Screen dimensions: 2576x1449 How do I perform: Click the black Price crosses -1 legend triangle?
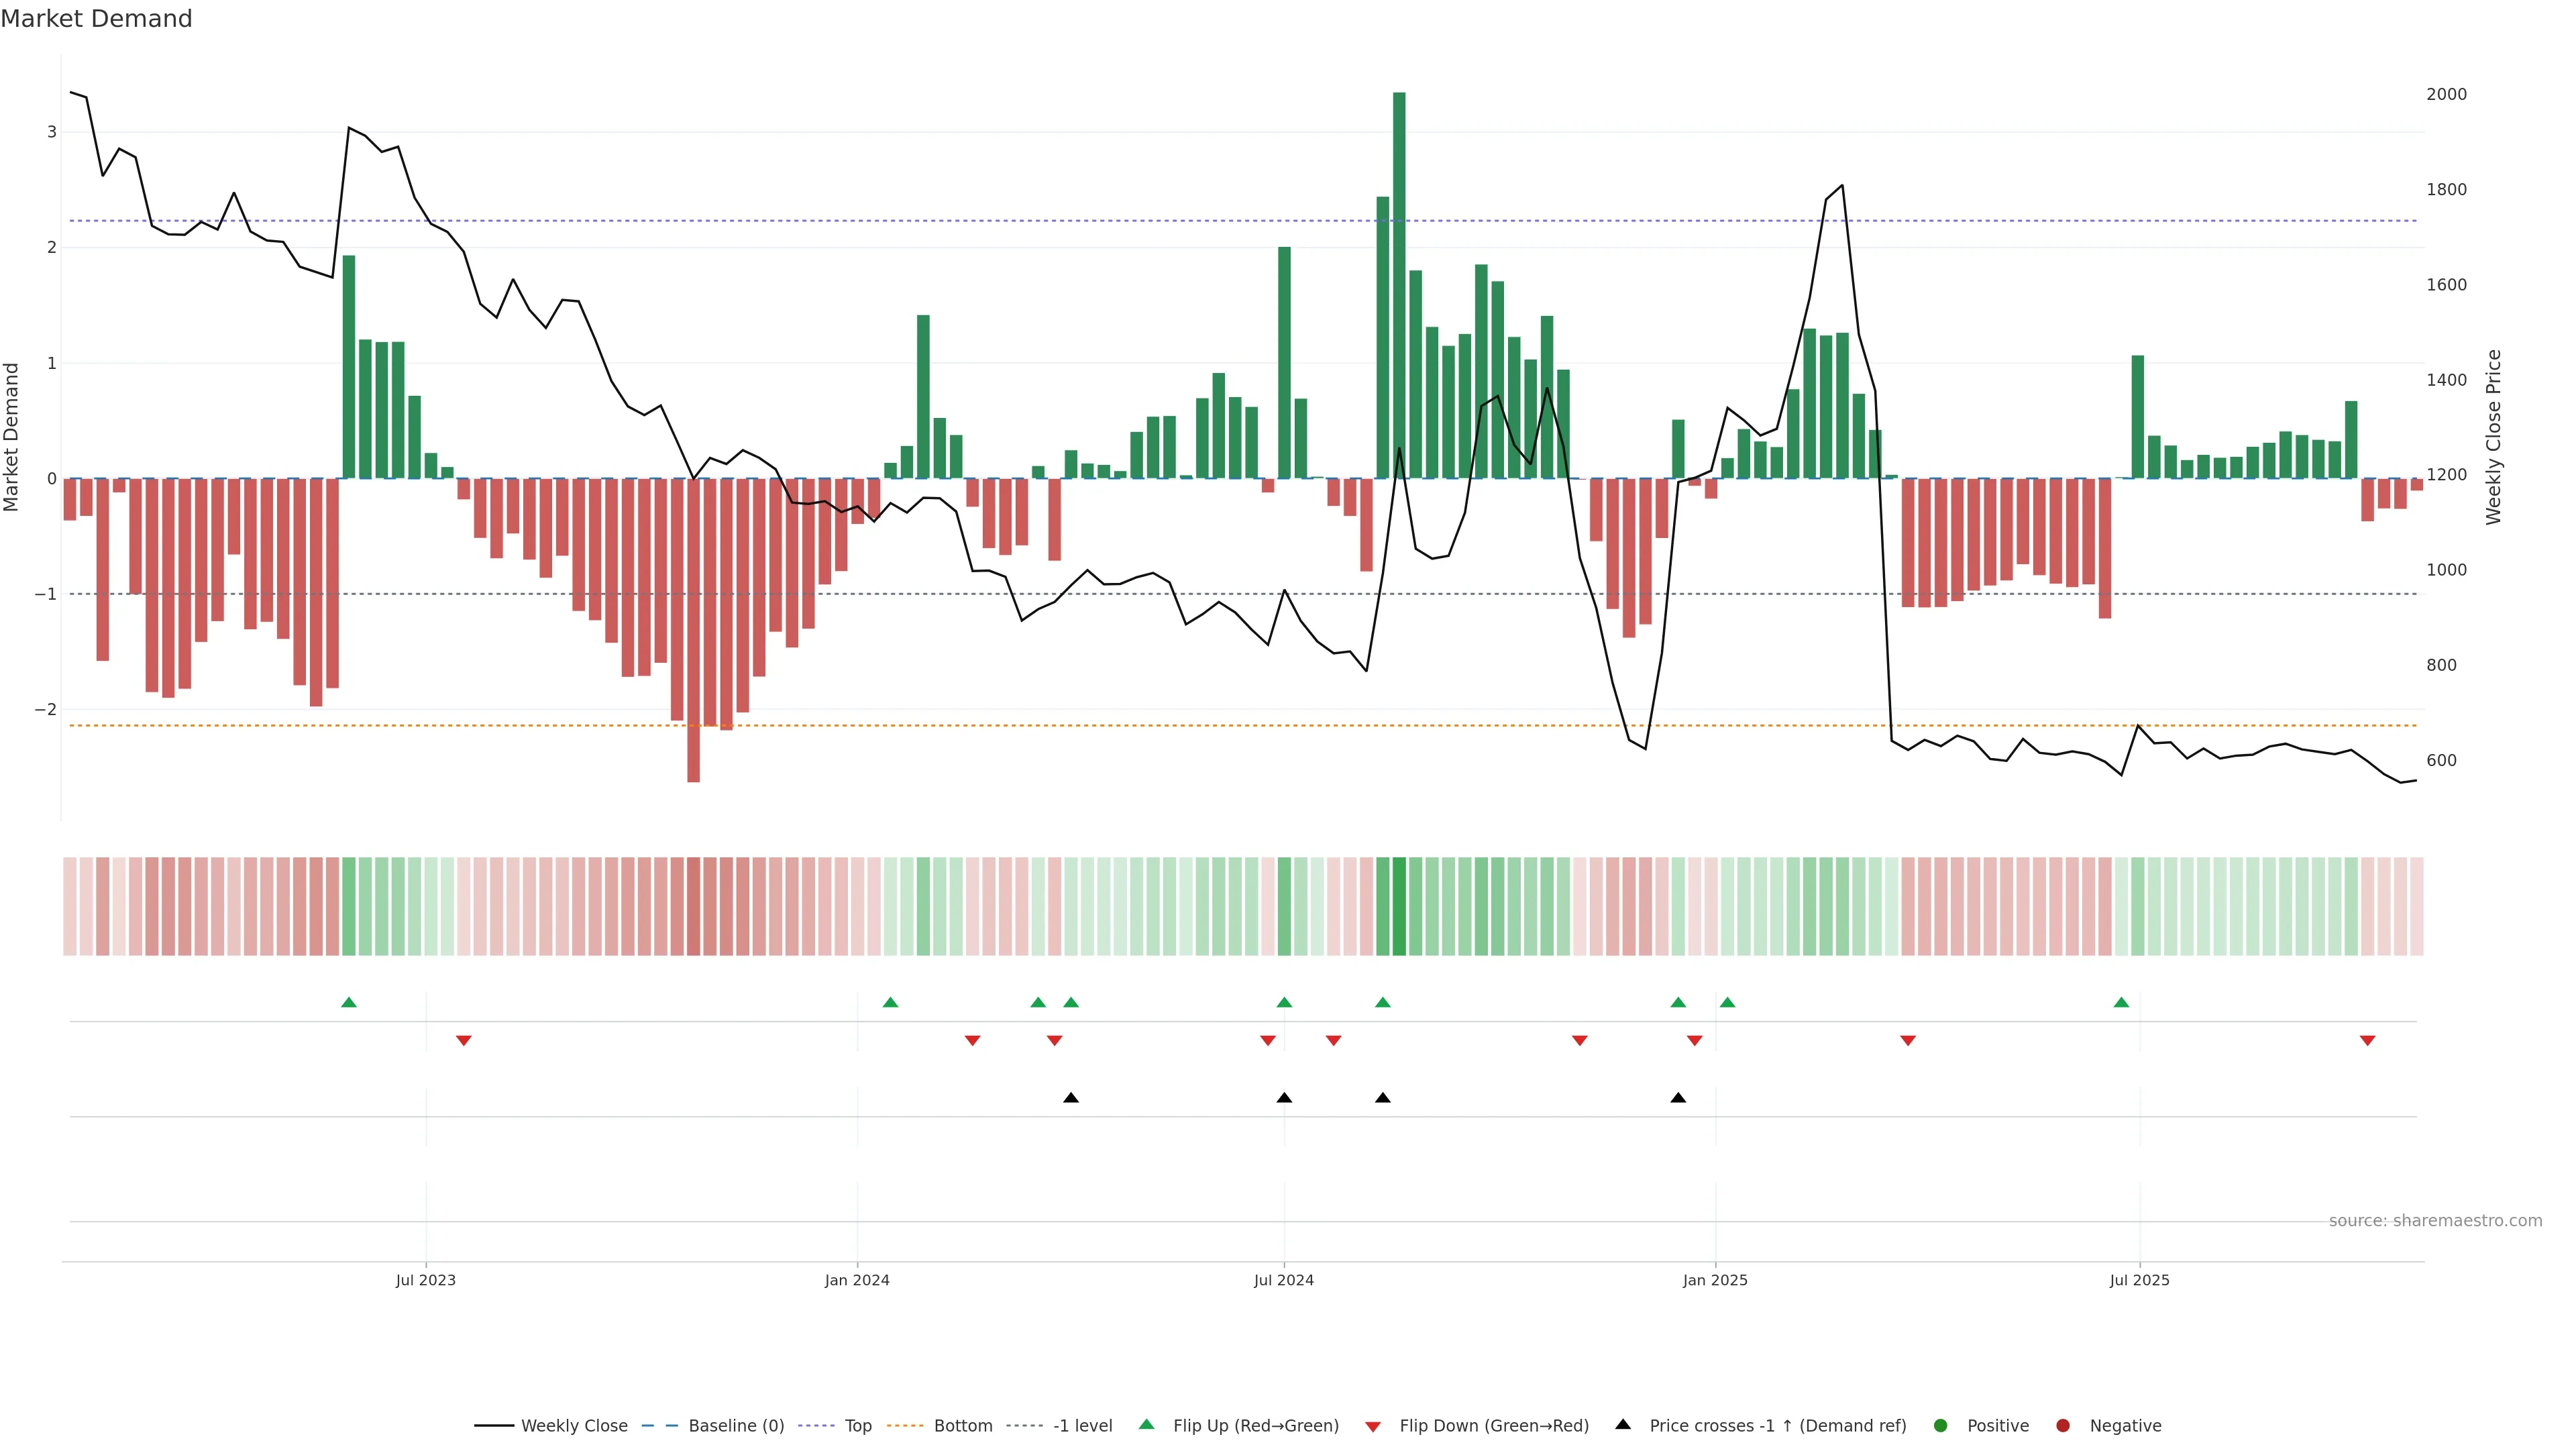tap(1623, 1424)
